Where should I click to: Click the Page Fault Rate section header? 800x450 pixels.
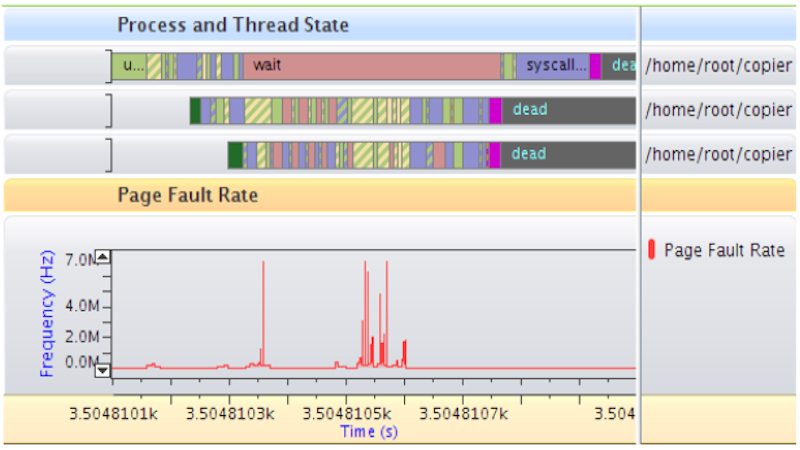(x=188, y=195)
